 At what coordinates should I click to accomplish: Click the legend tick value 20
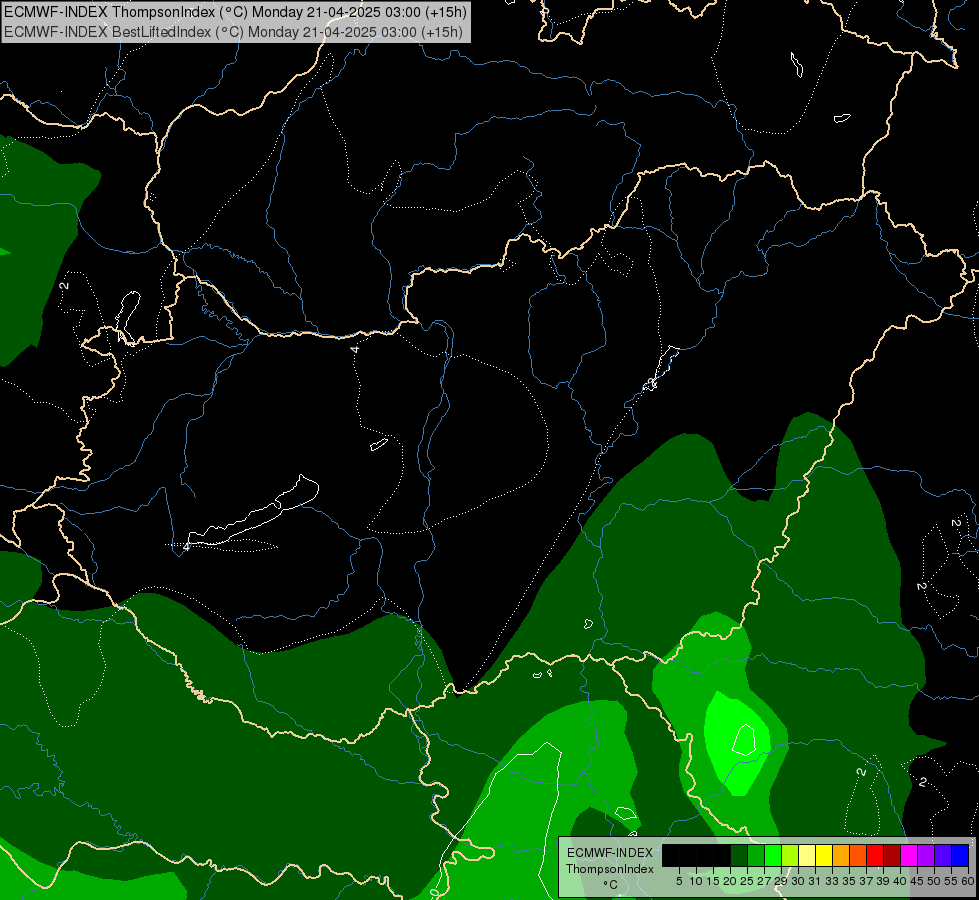[x=730, y=881]
